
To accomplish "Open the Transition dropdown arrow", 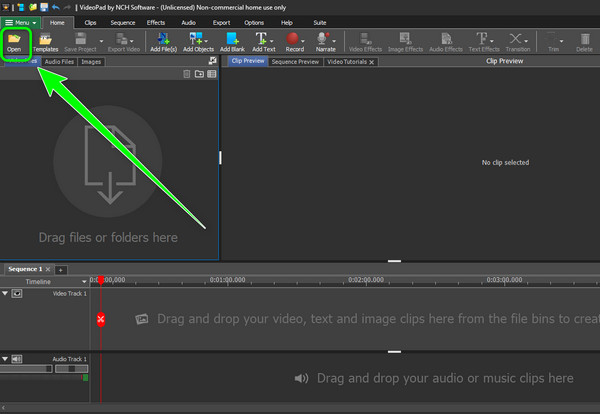I will (526, 41).
